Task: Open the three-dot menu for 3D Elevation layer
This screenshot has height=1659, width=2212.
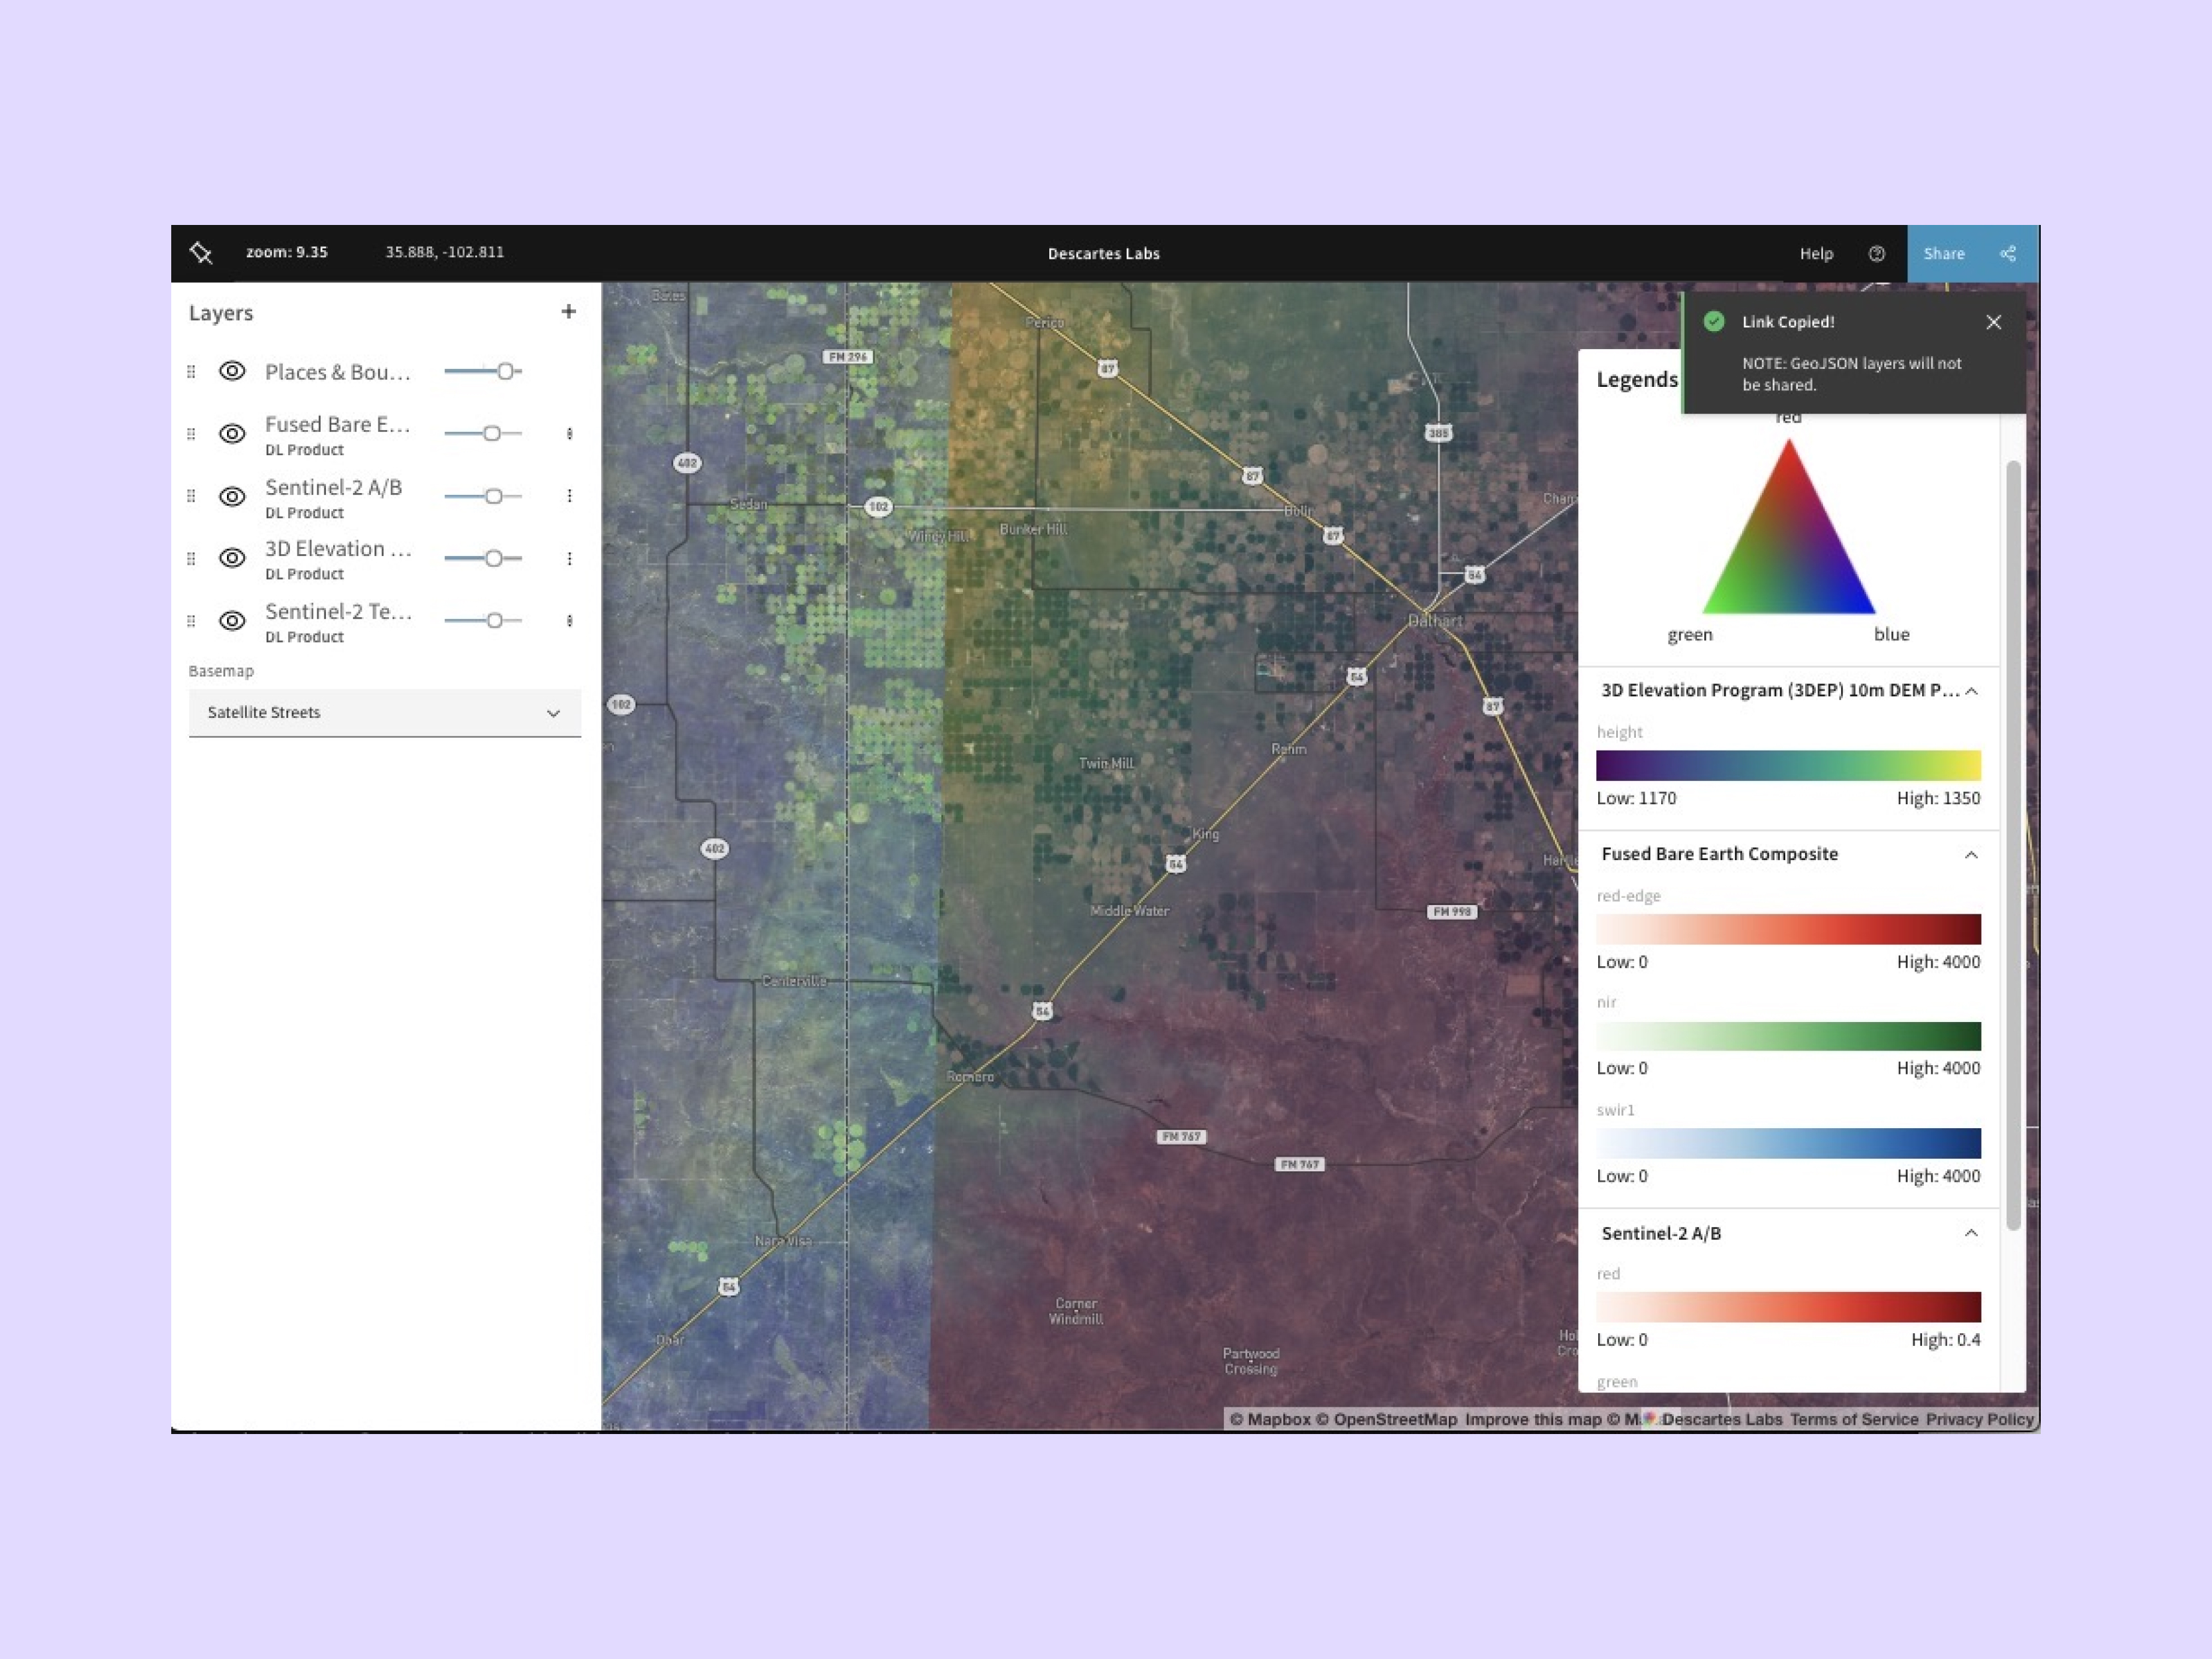Action: pyautogui.click(x=570, y=558)
